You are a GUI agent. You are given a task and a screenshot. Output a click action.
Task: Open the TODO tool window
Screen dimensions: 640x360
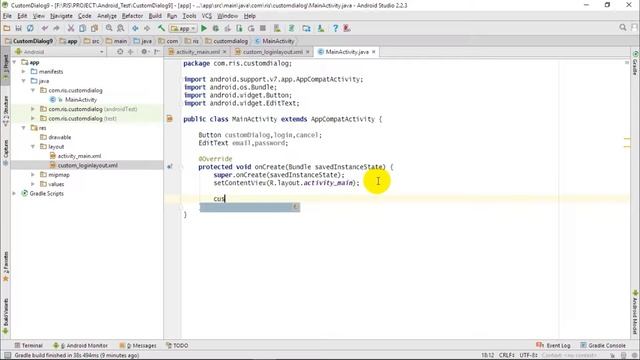[177, 345]
